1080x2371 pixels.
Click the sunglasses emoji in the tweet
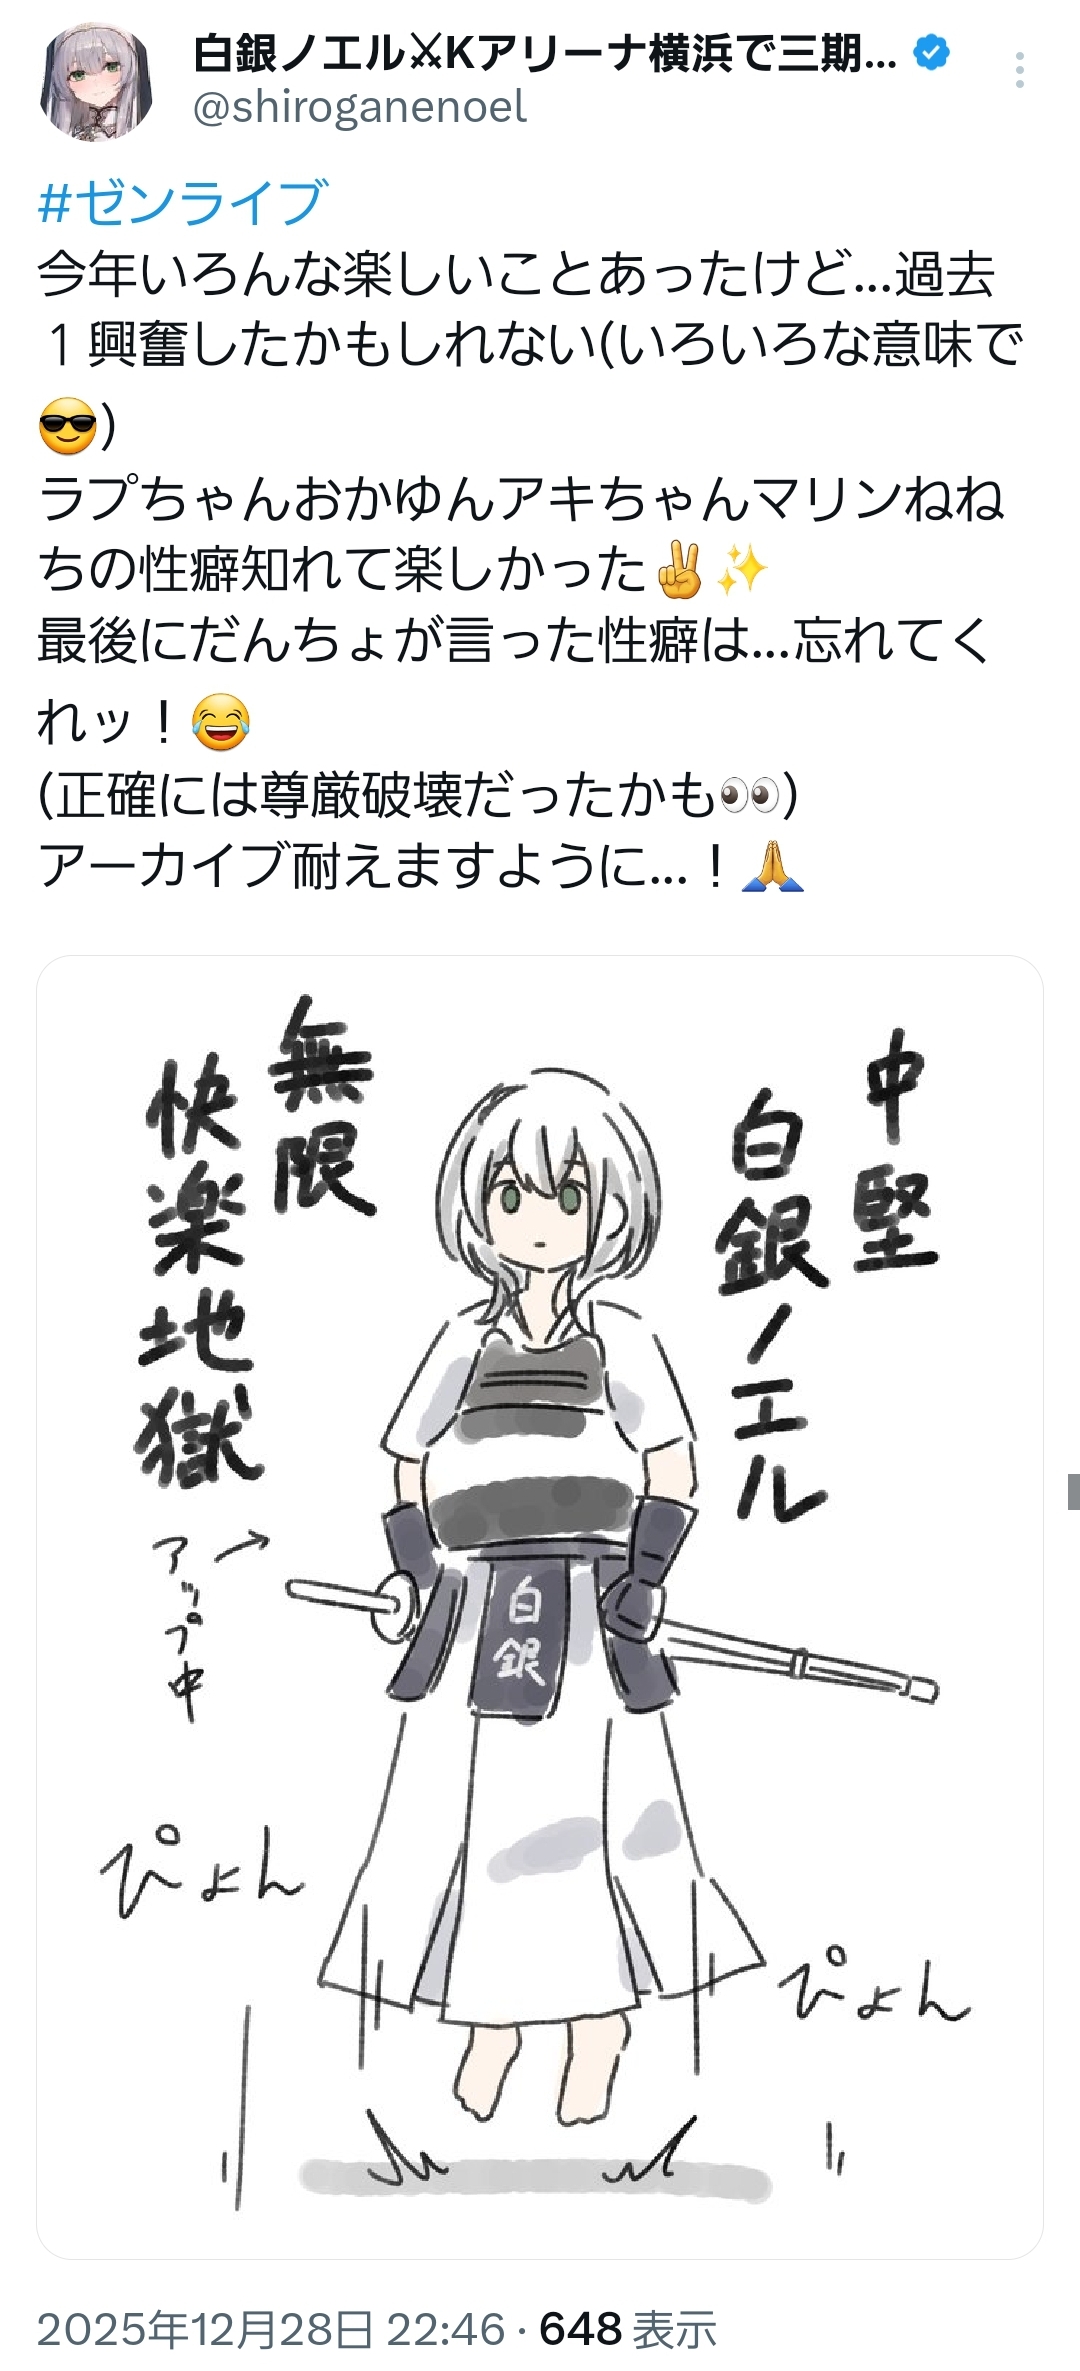tap(67, 425)
